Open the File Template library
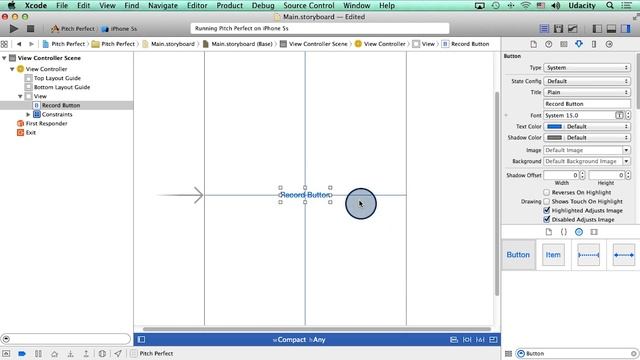Viewport: 640px width, 360px height. 549,232
